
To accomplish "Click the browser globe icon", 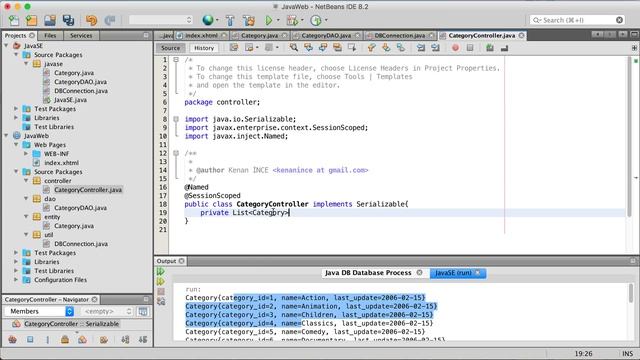I will (x=208, y=20).
